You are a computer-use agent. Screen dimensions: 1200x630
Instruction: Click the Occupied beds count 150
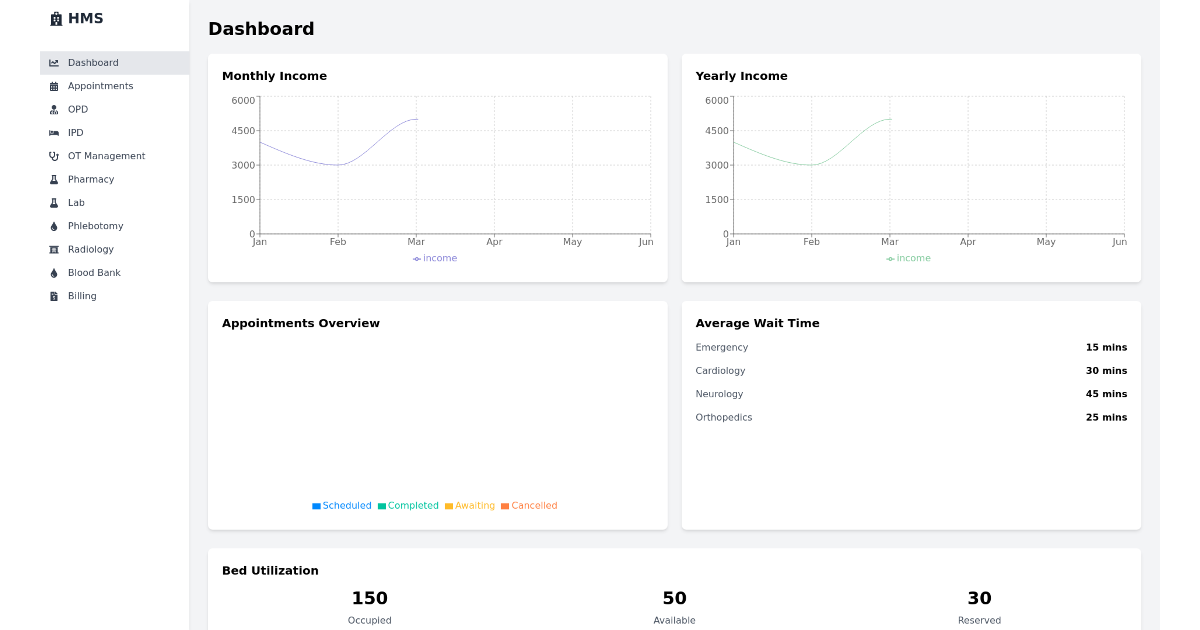pyautogui.click(x=370, y=597)
